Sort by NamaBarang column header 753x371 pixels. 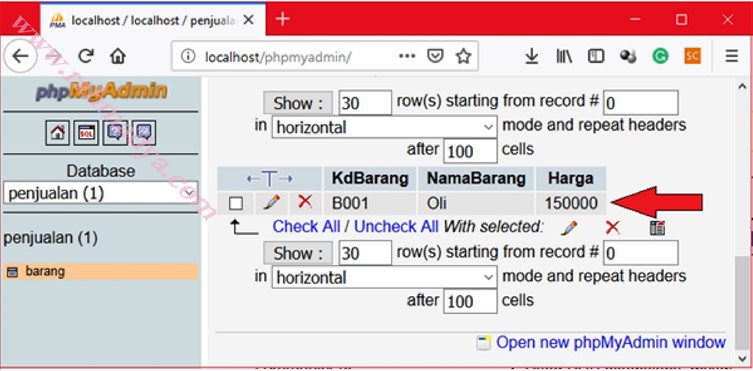(476, 179)
